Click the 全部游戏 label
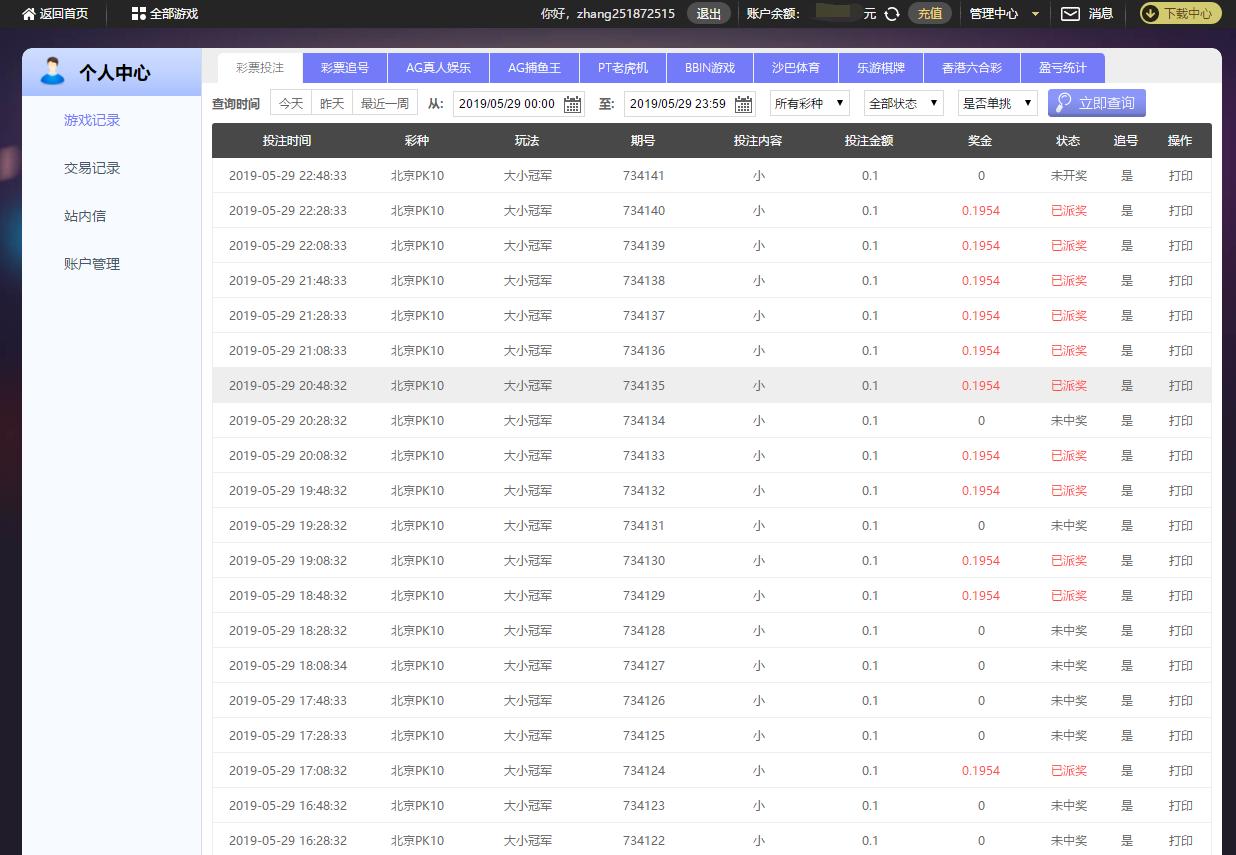 174,14
